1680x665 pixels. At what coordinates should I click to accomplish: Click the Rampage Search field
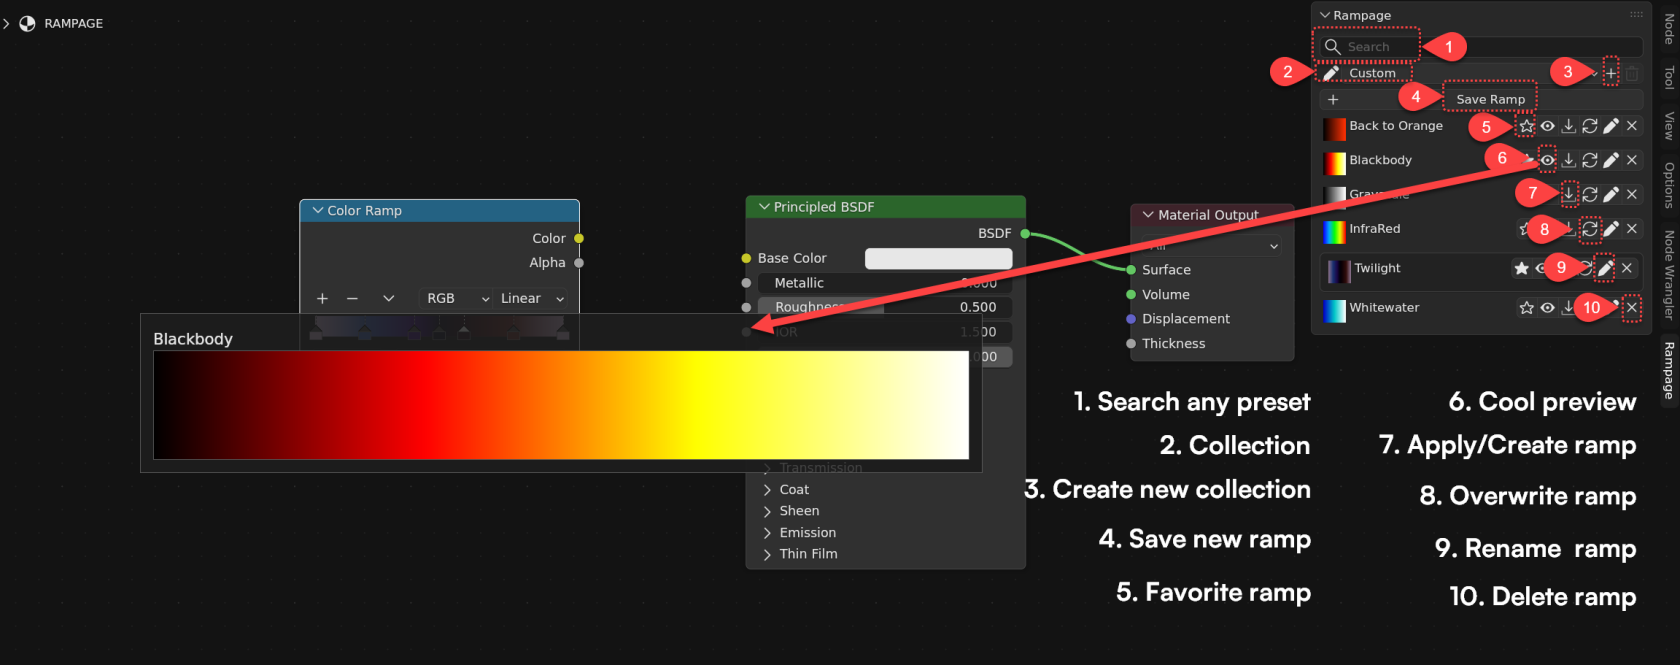1480,47
